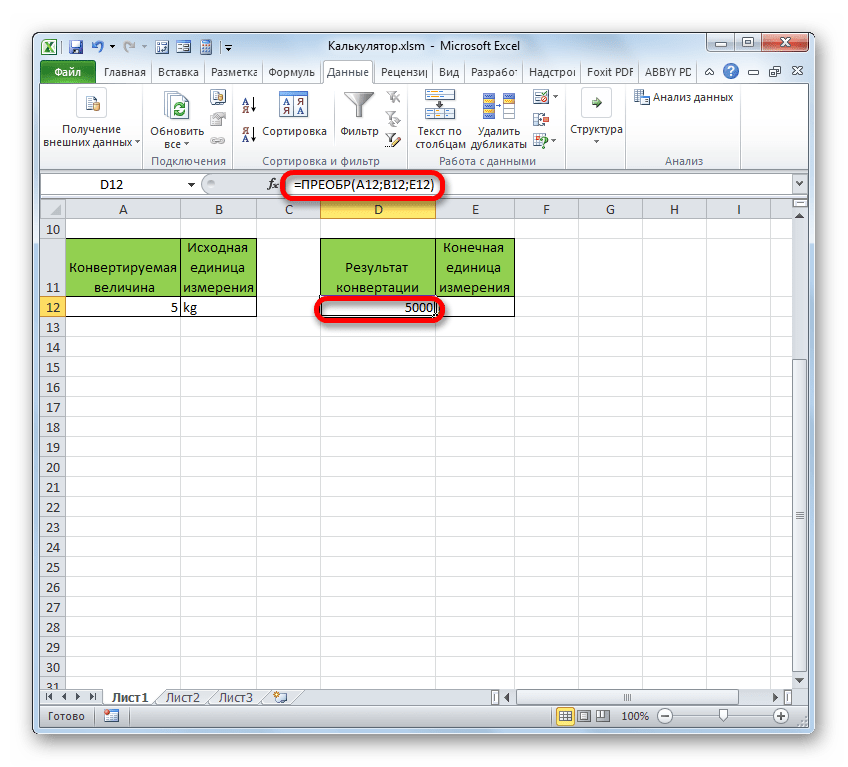The width and height of the screenshot is (848, 767).
Task: Click the Excel application logo icon
Action: (49, 47)
